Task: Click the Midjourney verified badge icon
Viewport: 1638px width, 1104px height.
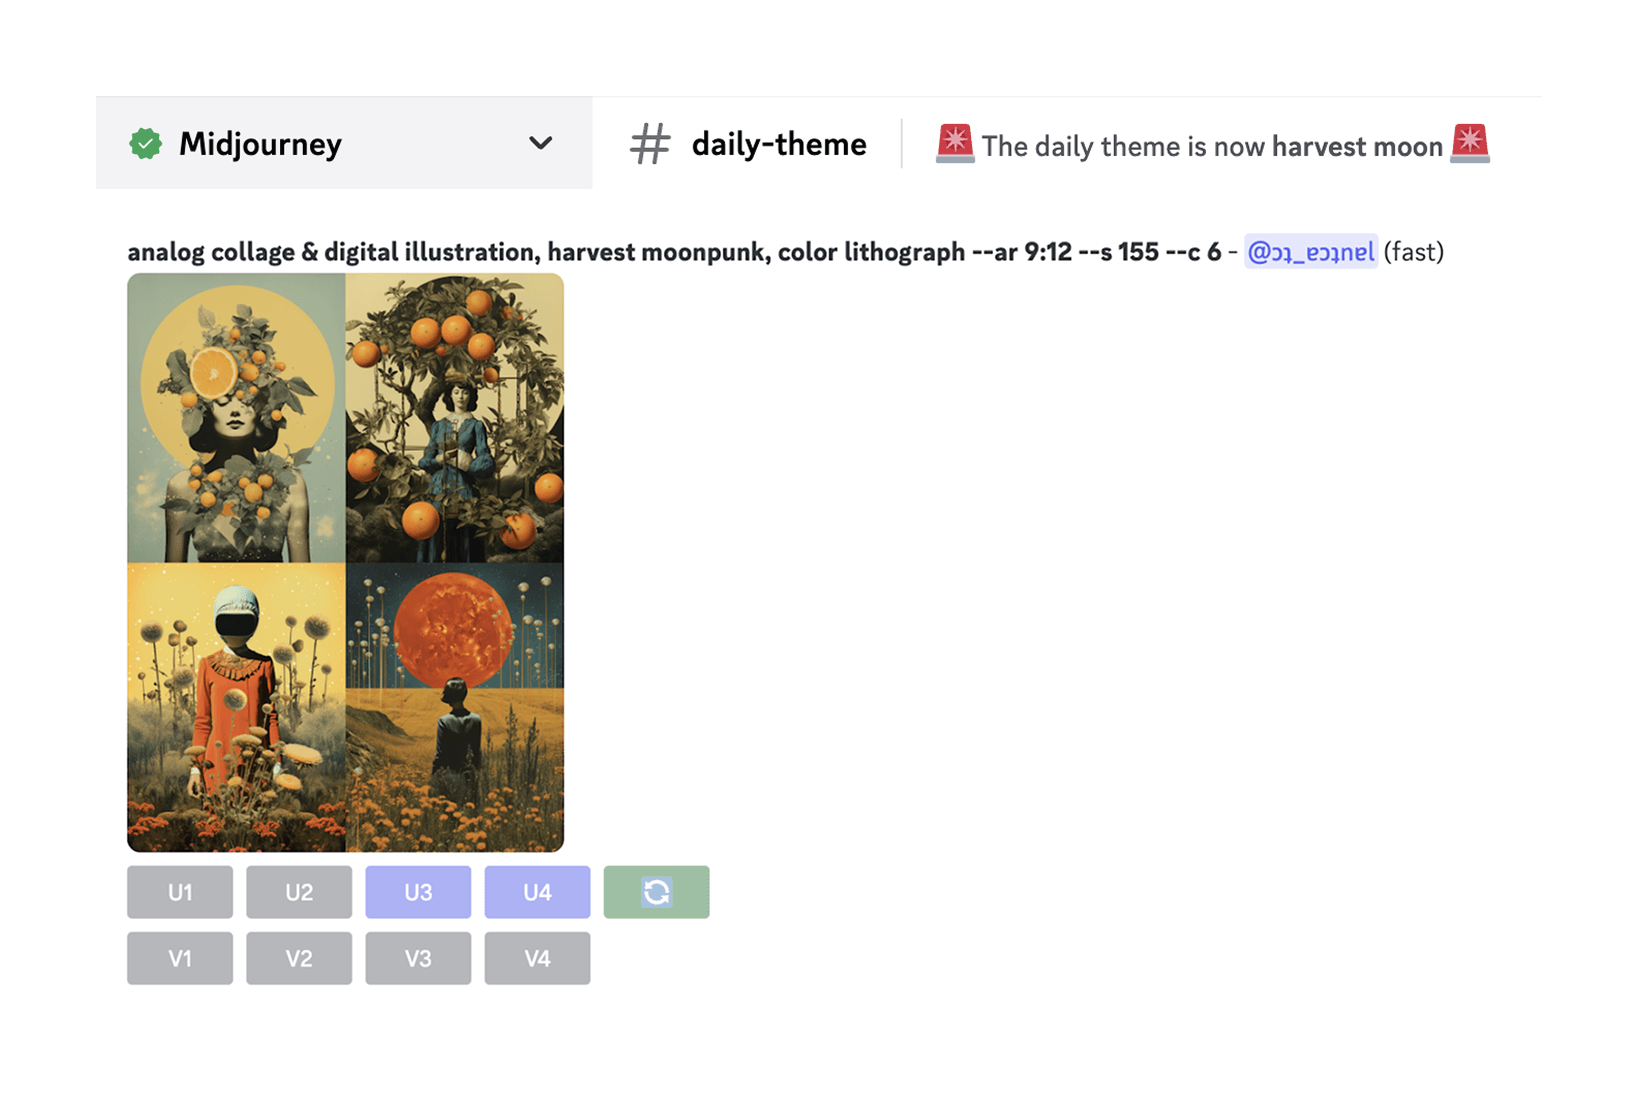Action: (146, 144)
